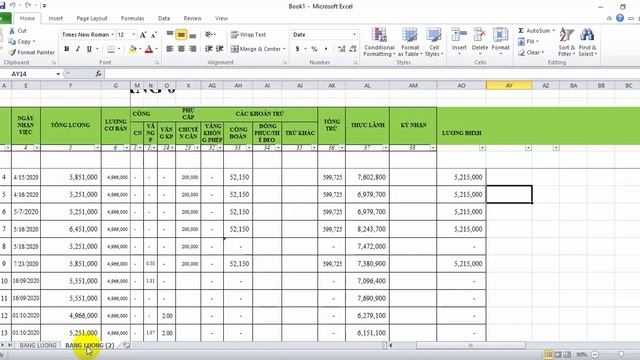Screen dimensions: 640x360
Task: Click the Orientation text icon
Action: pyautogui.click(x=210, y=35)
